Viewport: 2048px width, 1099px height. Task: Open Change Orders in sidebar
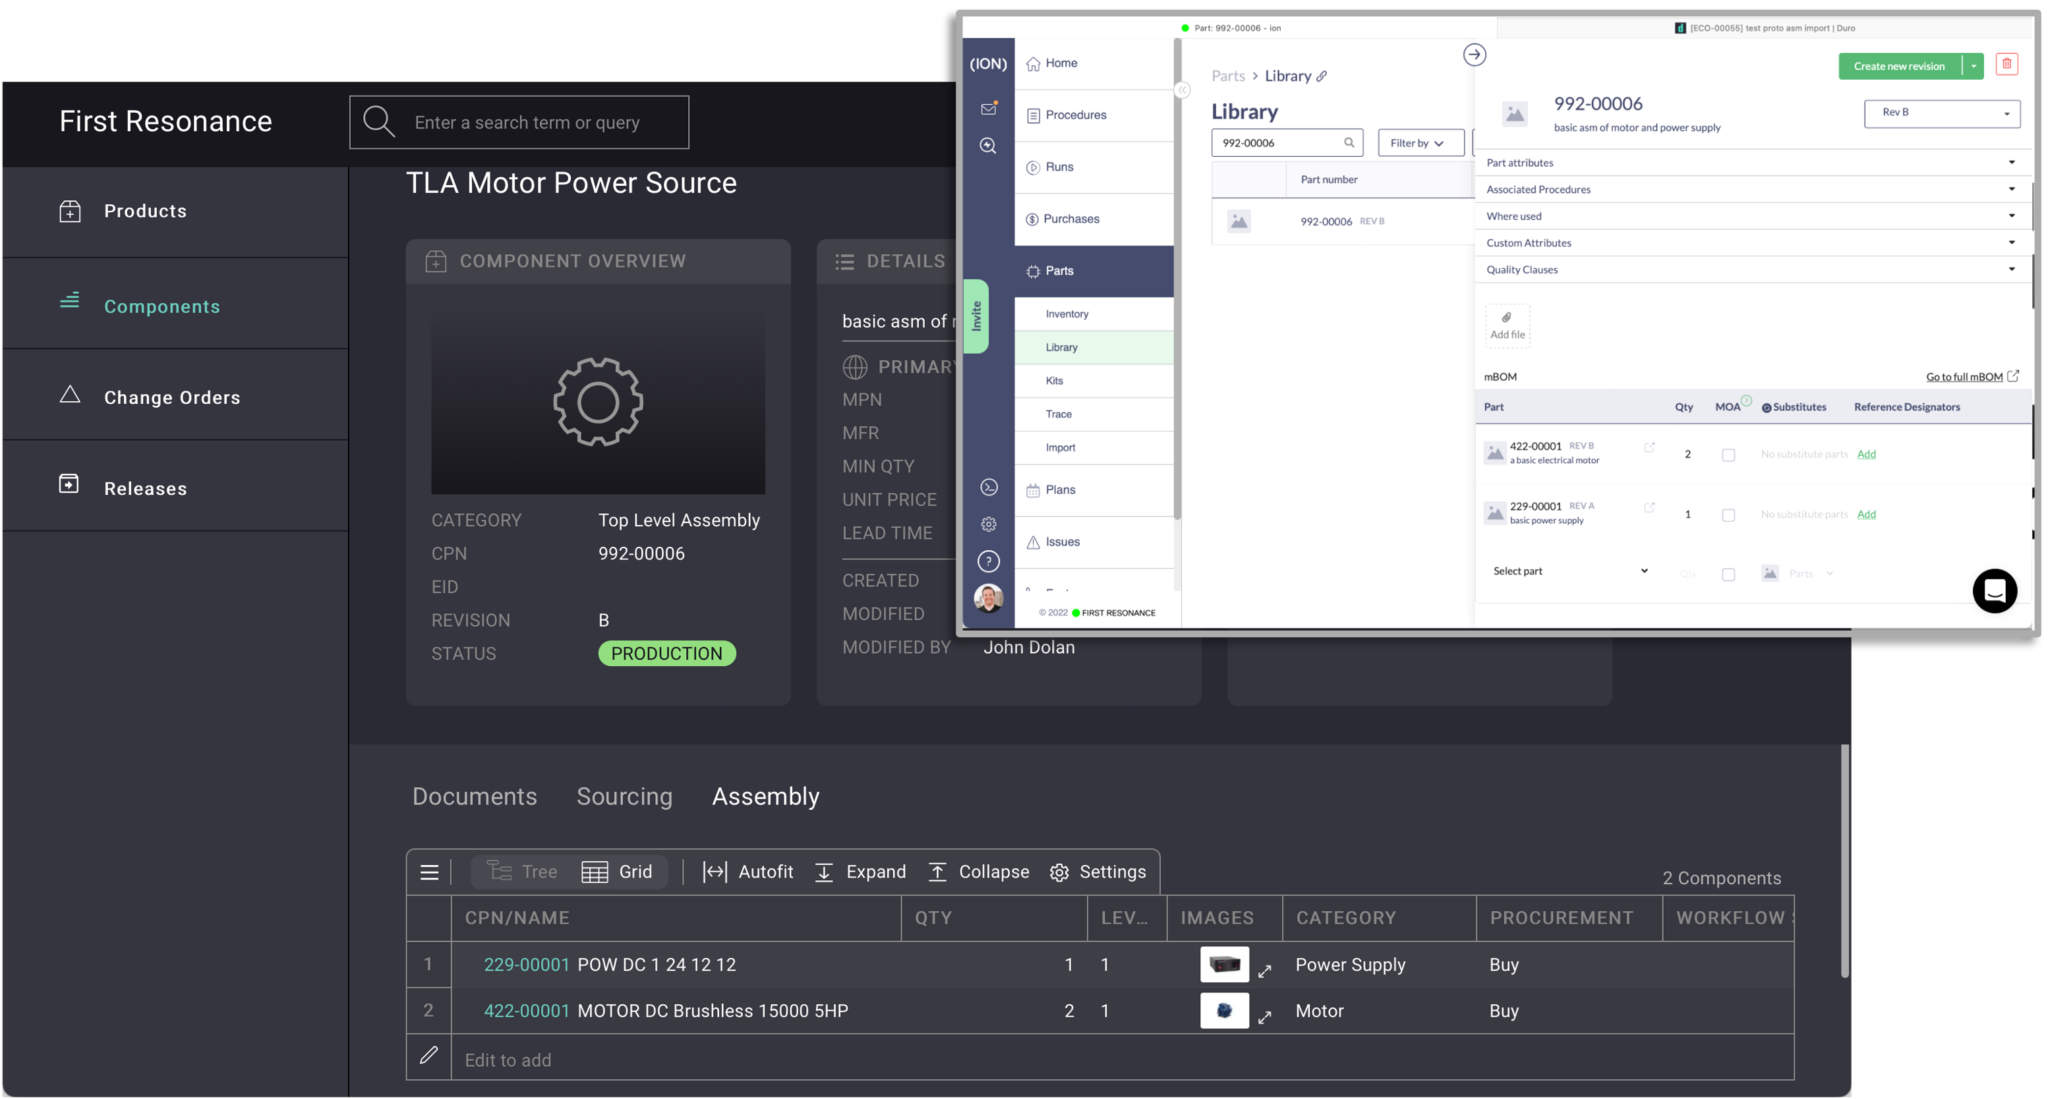click(x=171, y=397)
